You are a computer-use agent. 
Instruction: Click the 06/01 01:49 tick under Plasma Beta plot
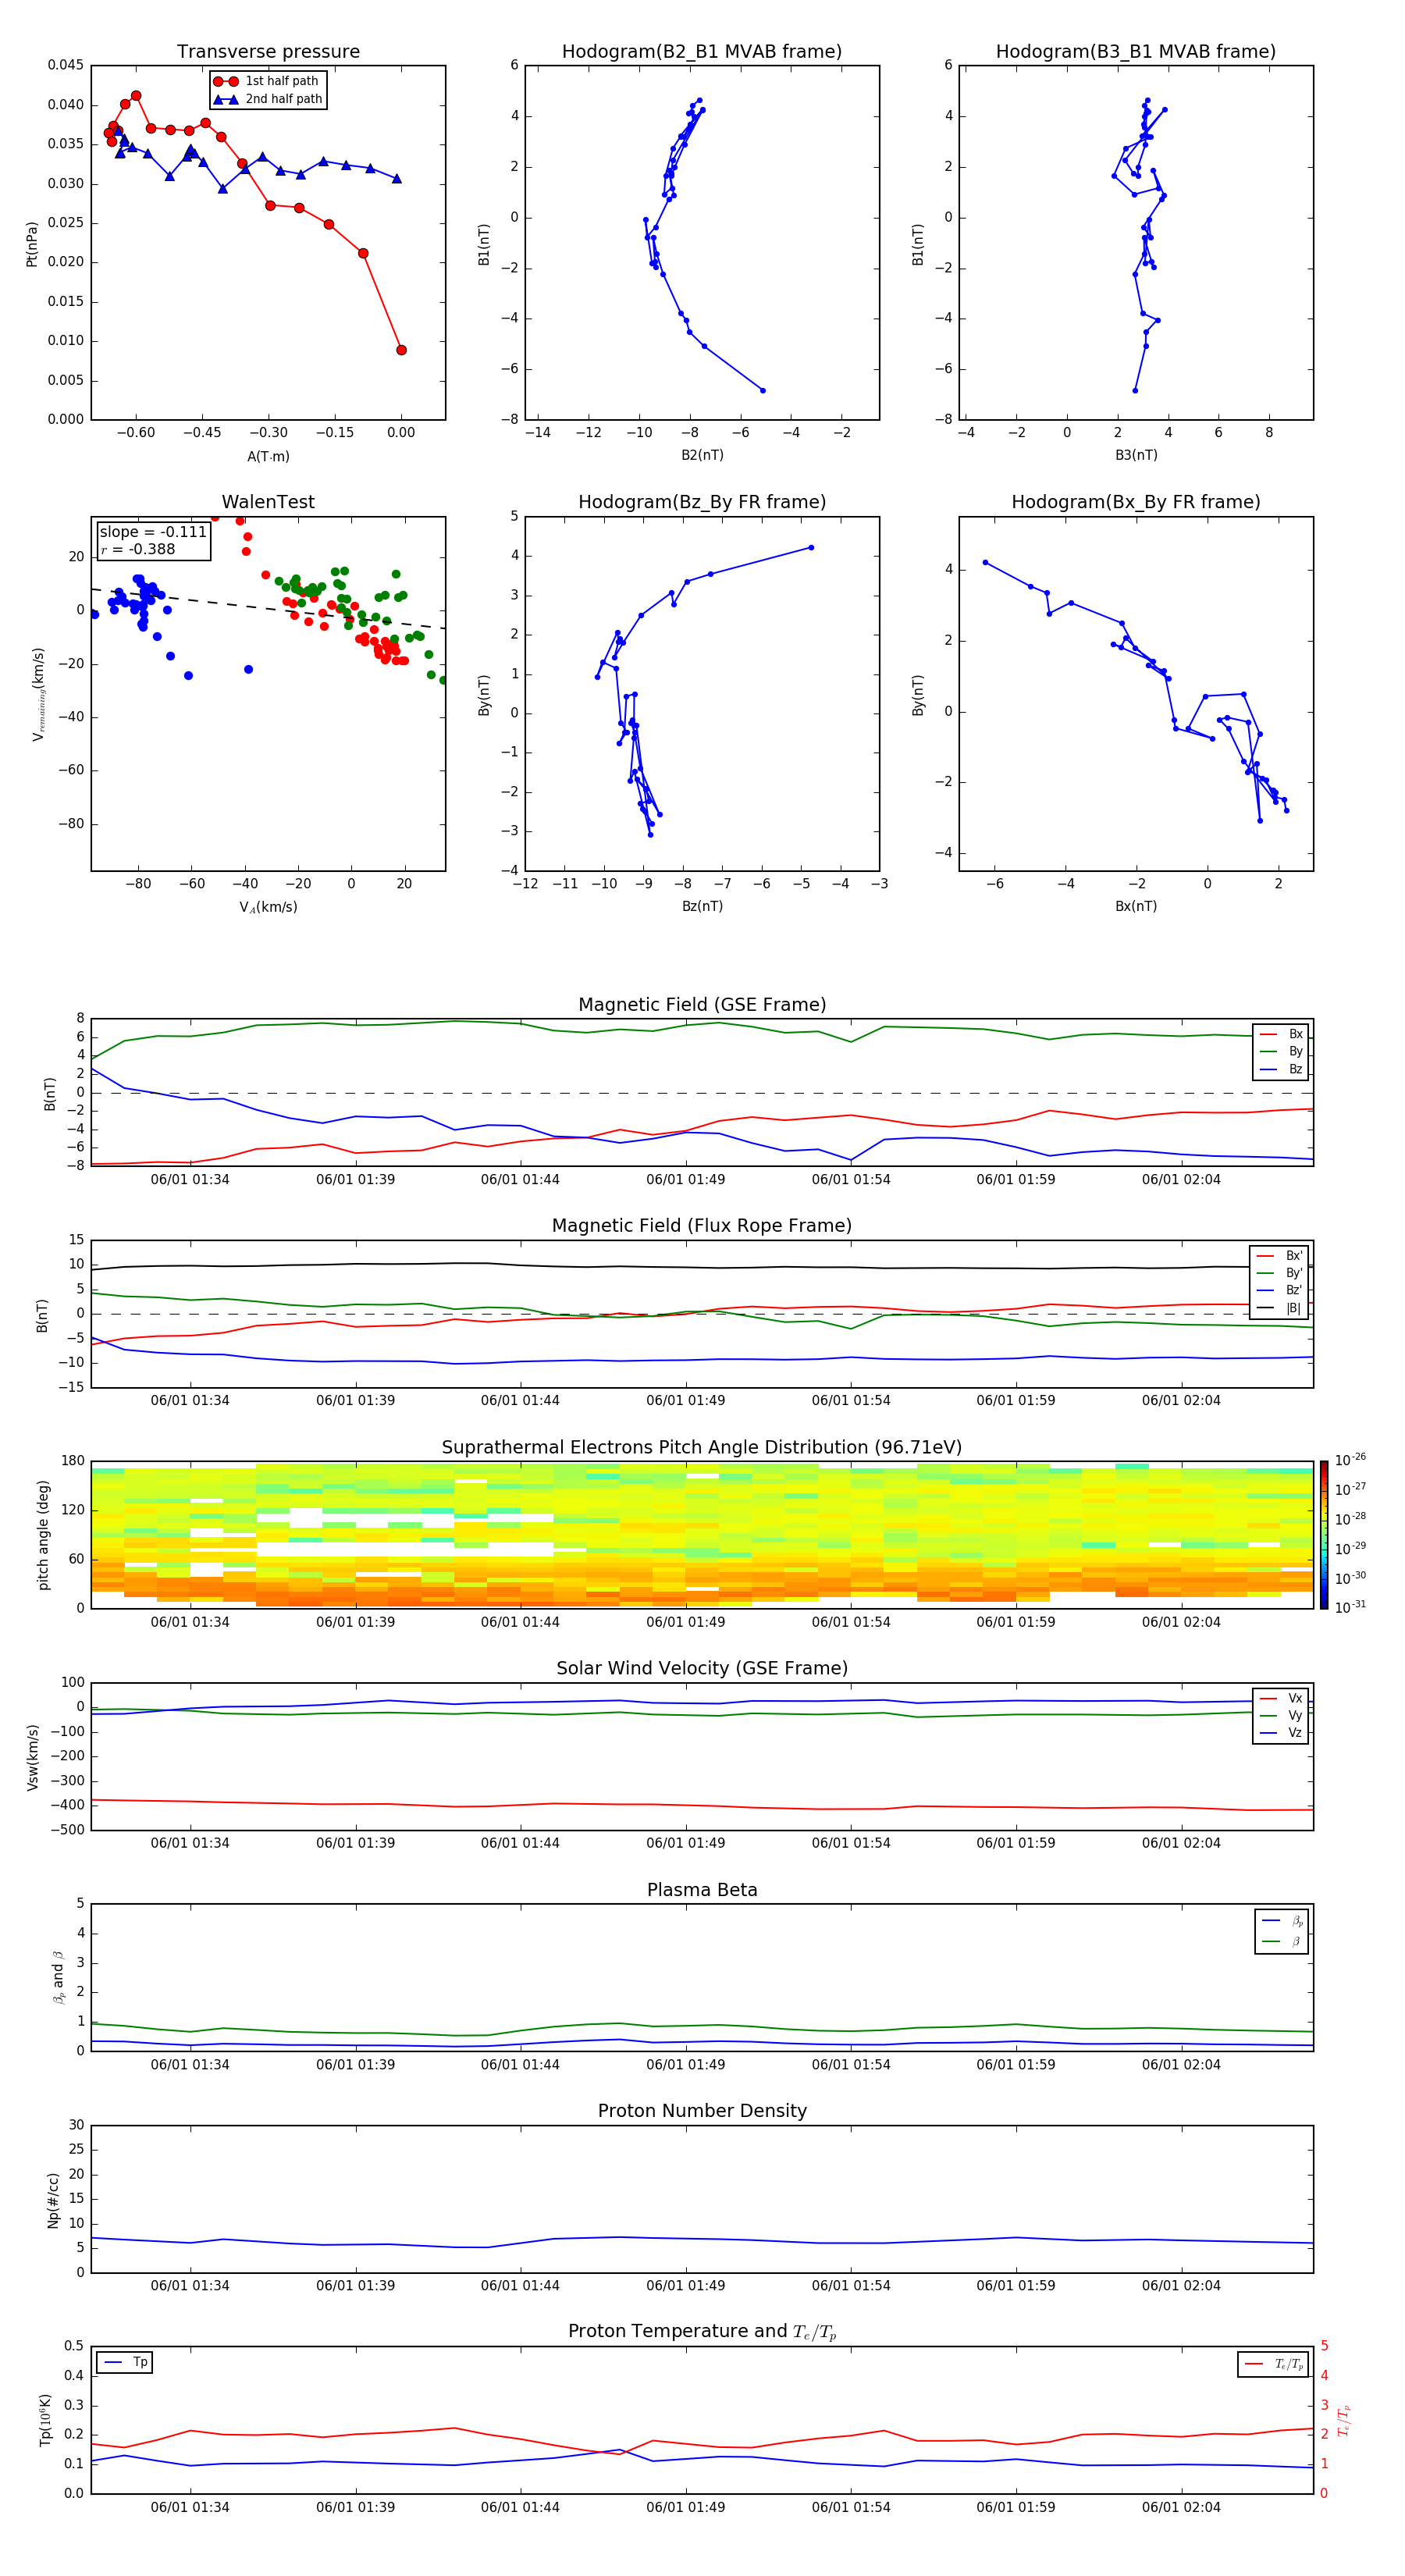(685, 2064)
